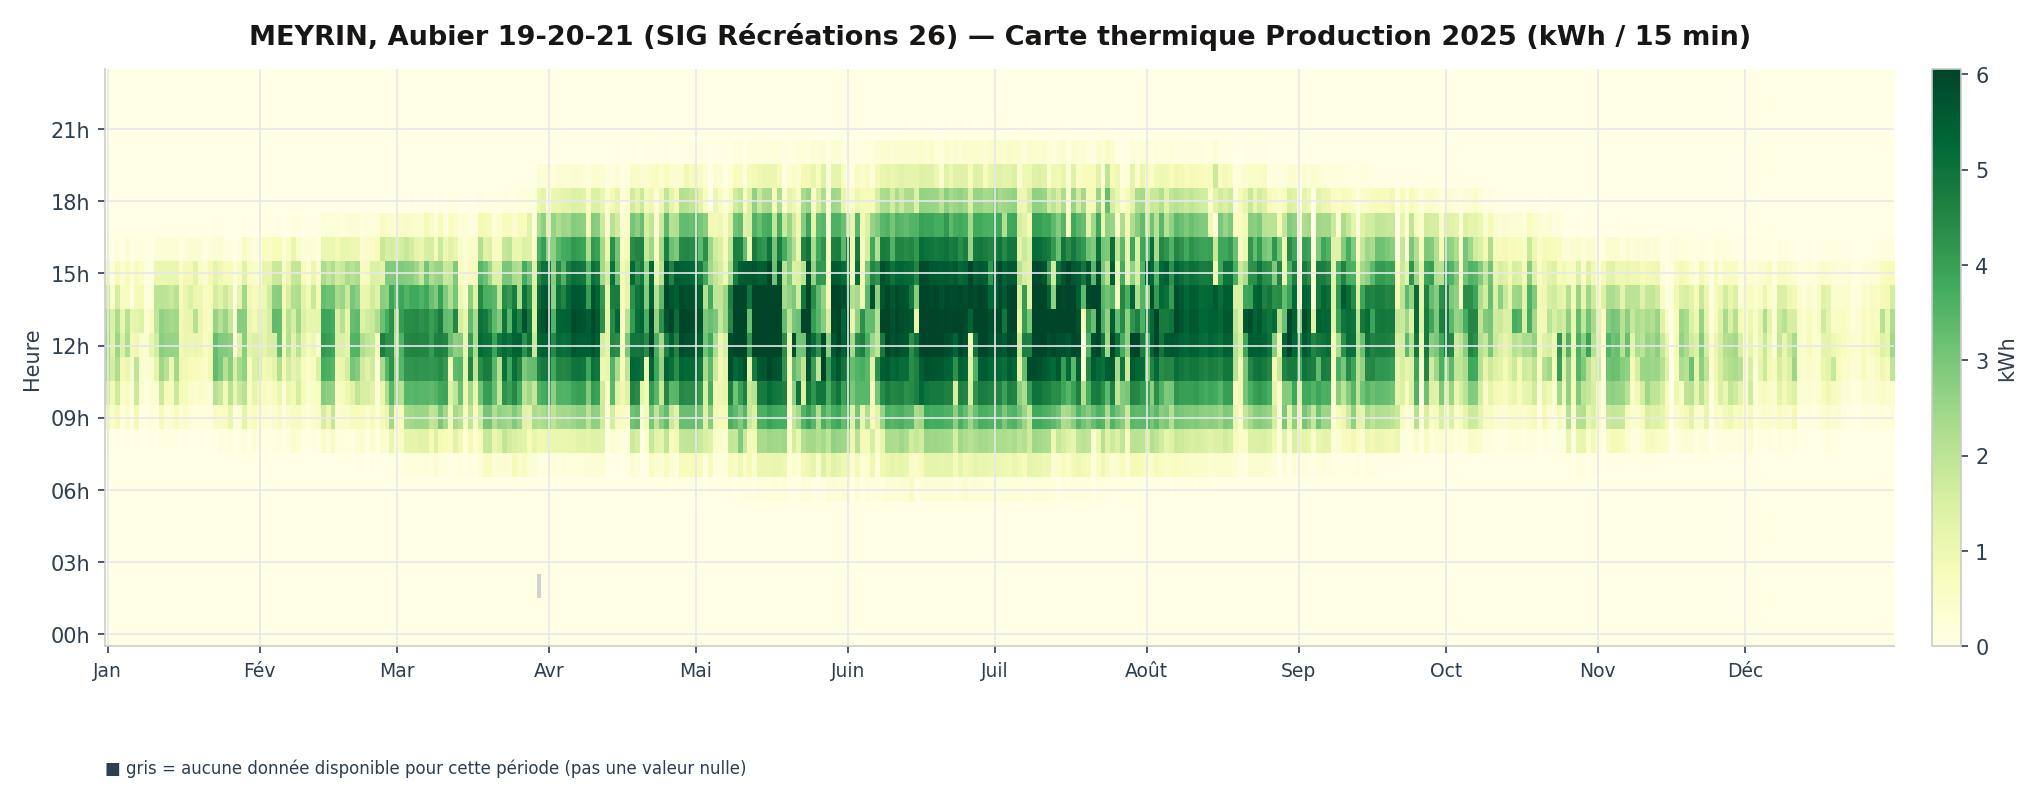
Task: Click the Juin month label
Action: (848, 671)
